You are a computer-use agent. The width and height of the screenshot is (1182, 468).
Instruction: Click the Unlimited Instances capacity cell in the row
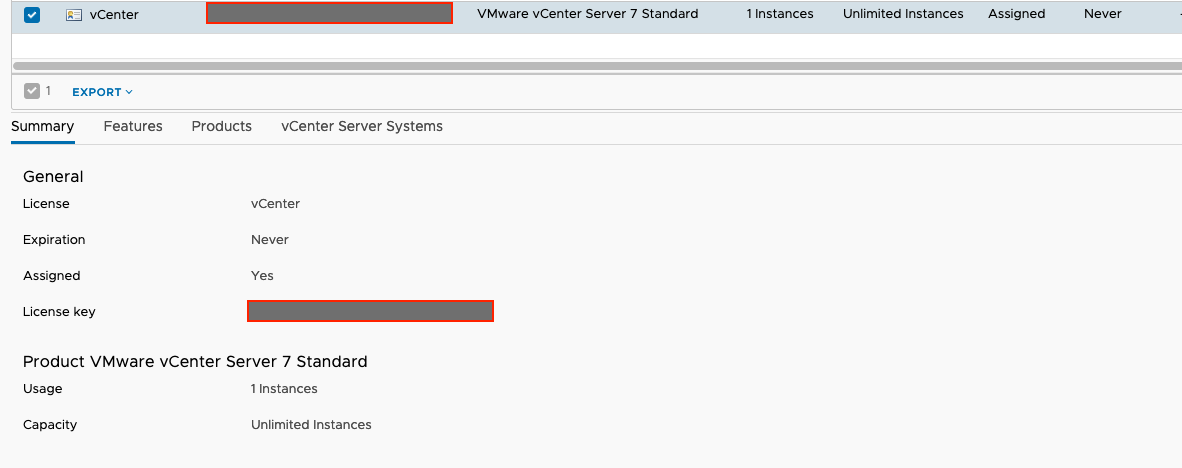tap(903, 14)
